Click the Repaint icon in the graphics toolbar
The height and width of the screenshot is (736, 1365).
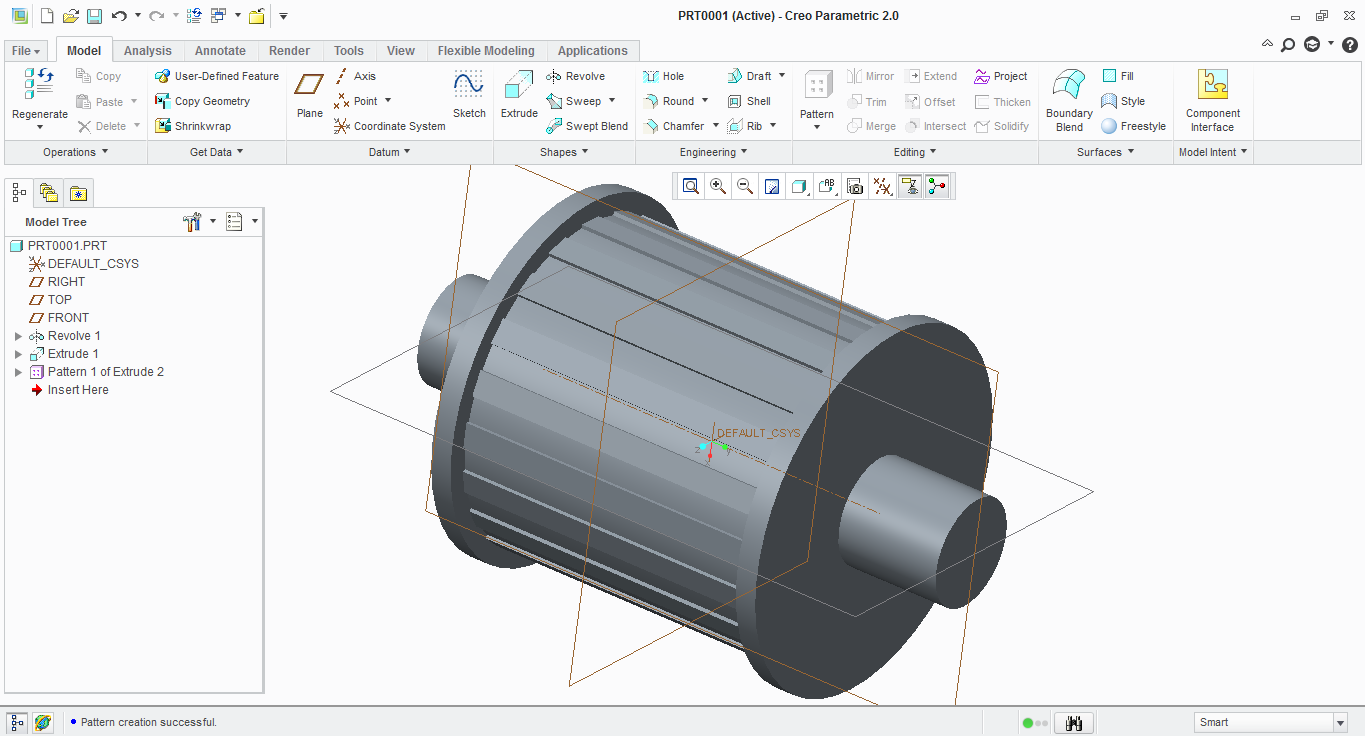[772, 186]
